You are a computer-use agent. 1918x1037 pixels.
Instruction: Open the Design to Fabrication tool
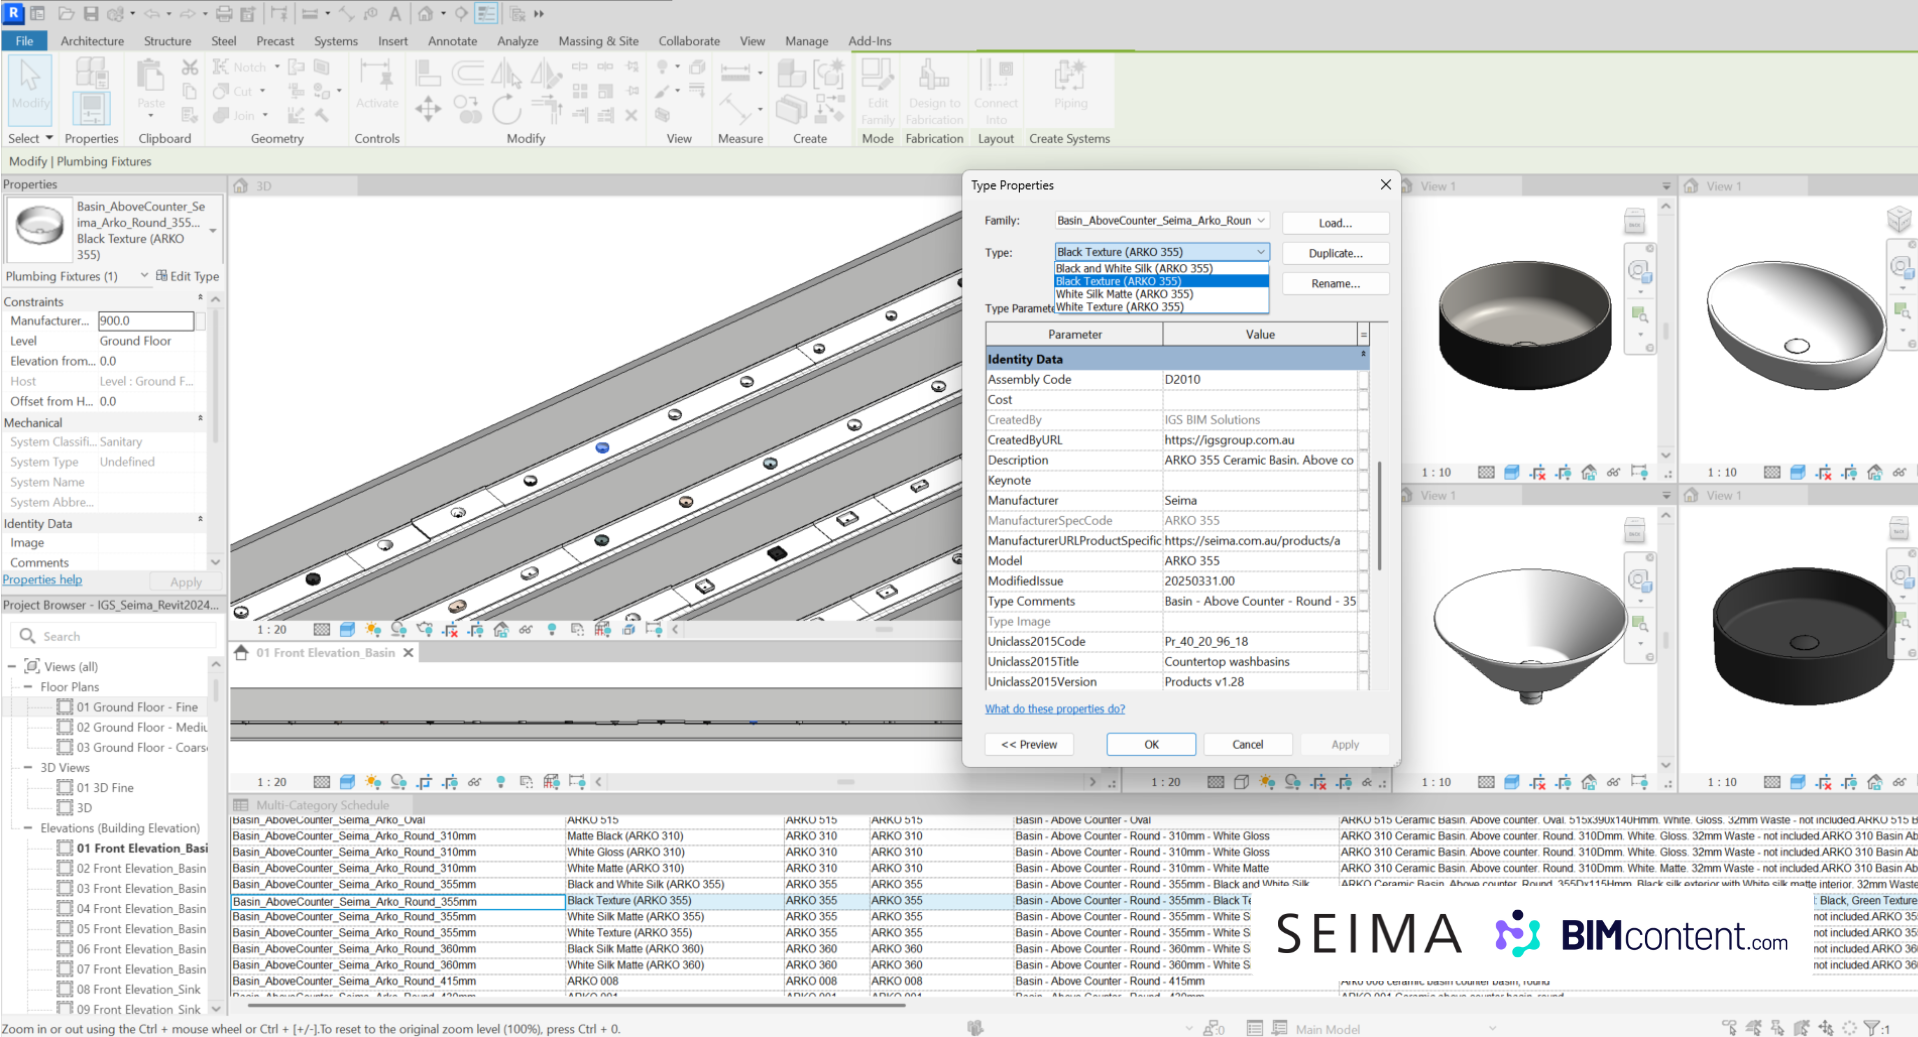tap(934, 90)
